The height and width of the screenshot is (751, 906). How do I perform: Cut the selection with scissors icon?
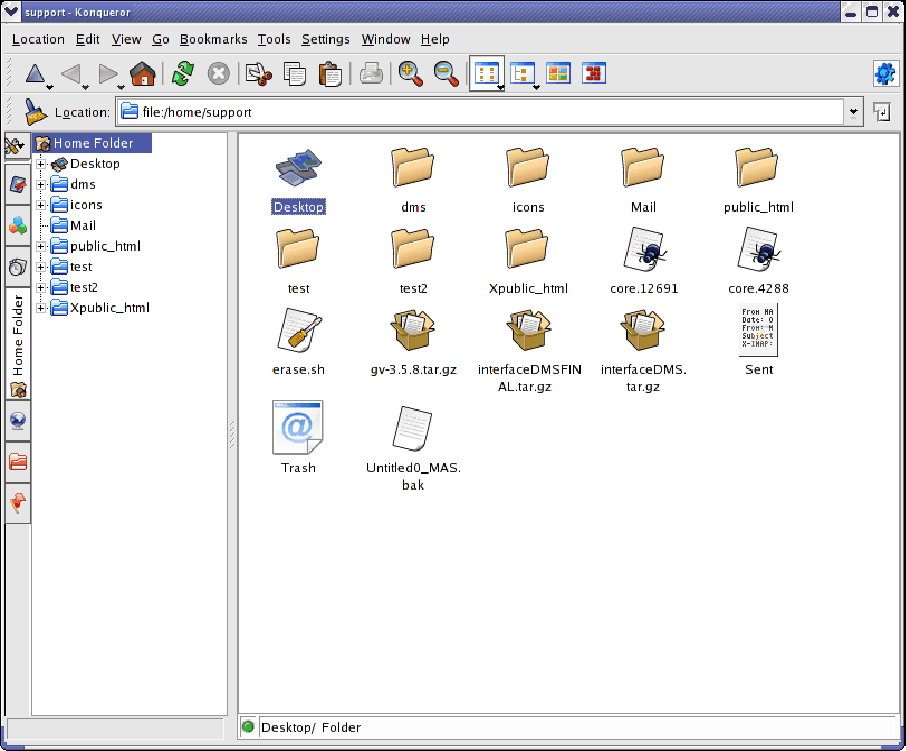[259, 73]
